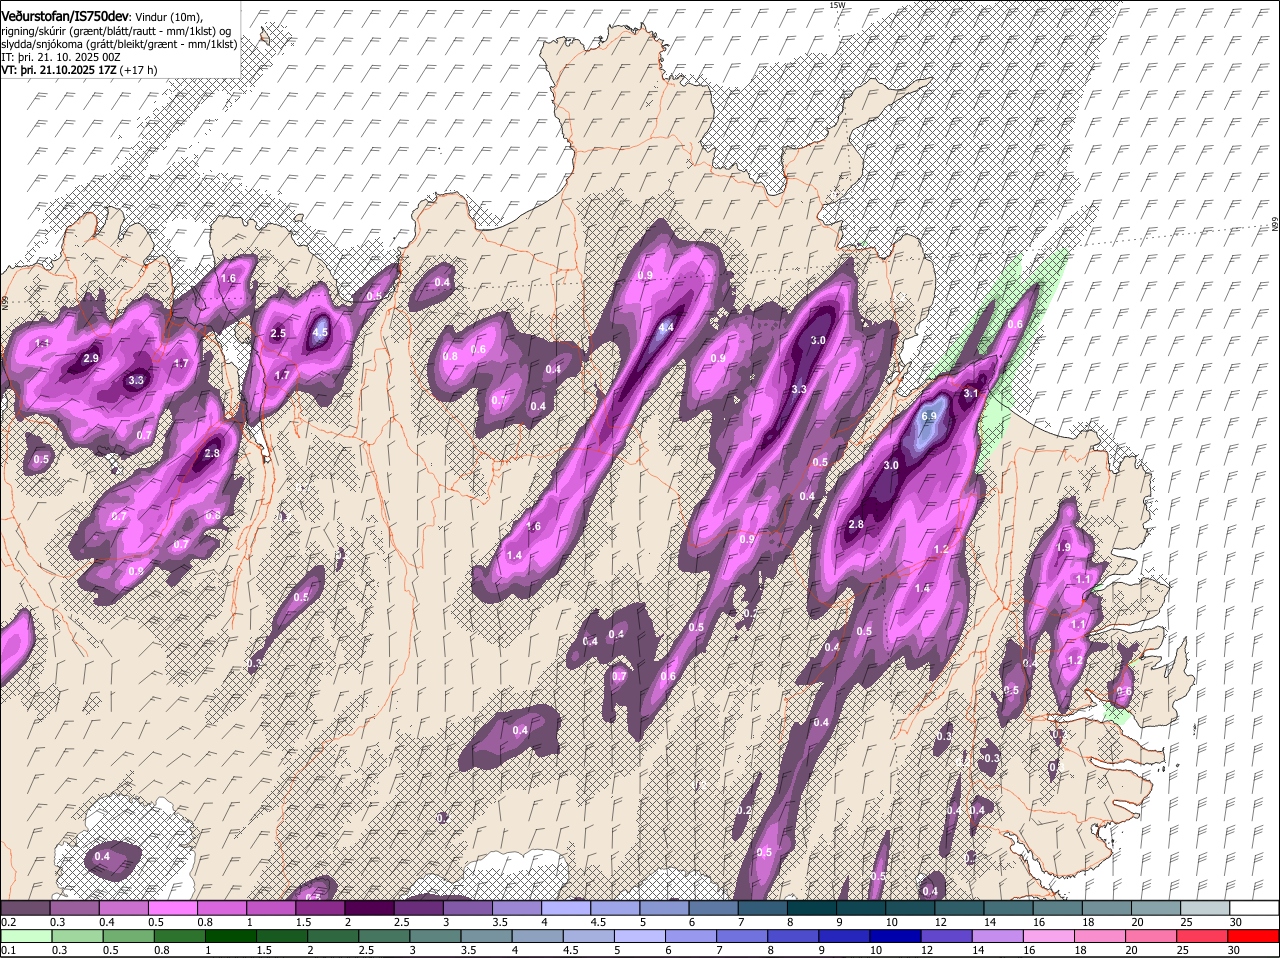Select the white swatch ending the upper legend
This screenshot has height=958, width=1280.
1254,908
